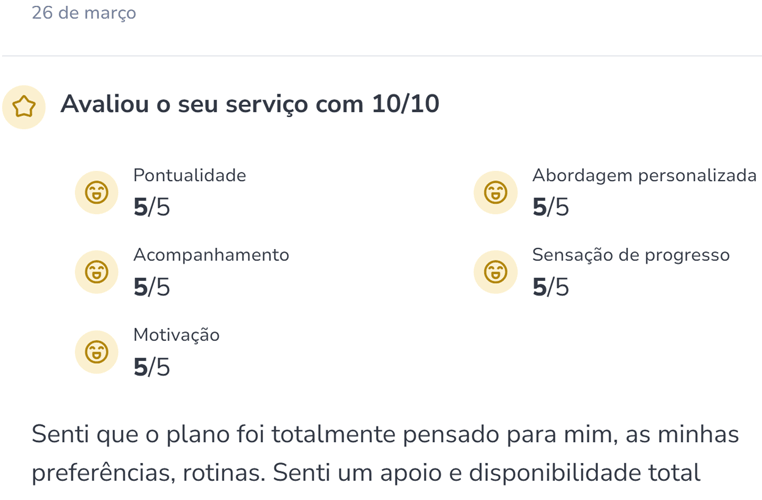Click the 5/5 score under Abordagem personalizada
The image size is (762, 500).
click(550, 208)
